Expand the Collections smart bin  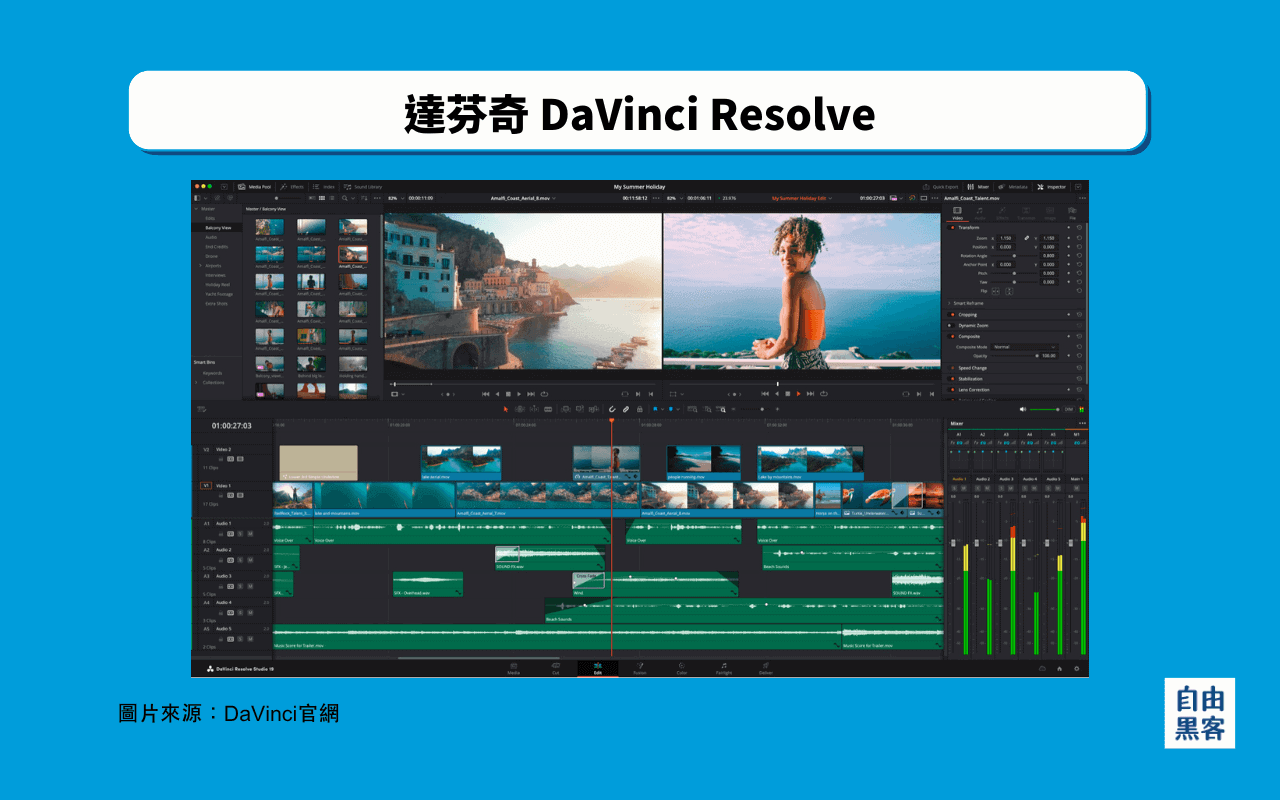coord(197,382)
